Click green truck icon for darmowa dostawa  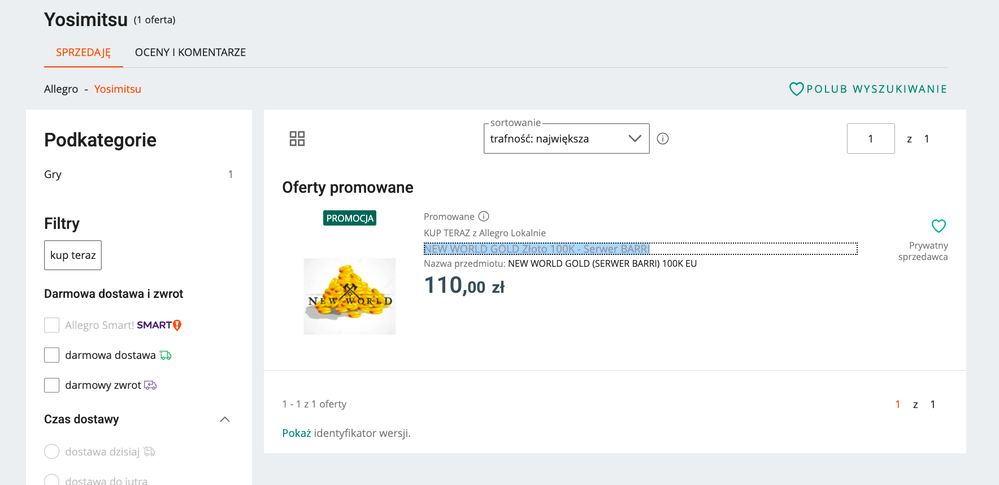[166, 355]
